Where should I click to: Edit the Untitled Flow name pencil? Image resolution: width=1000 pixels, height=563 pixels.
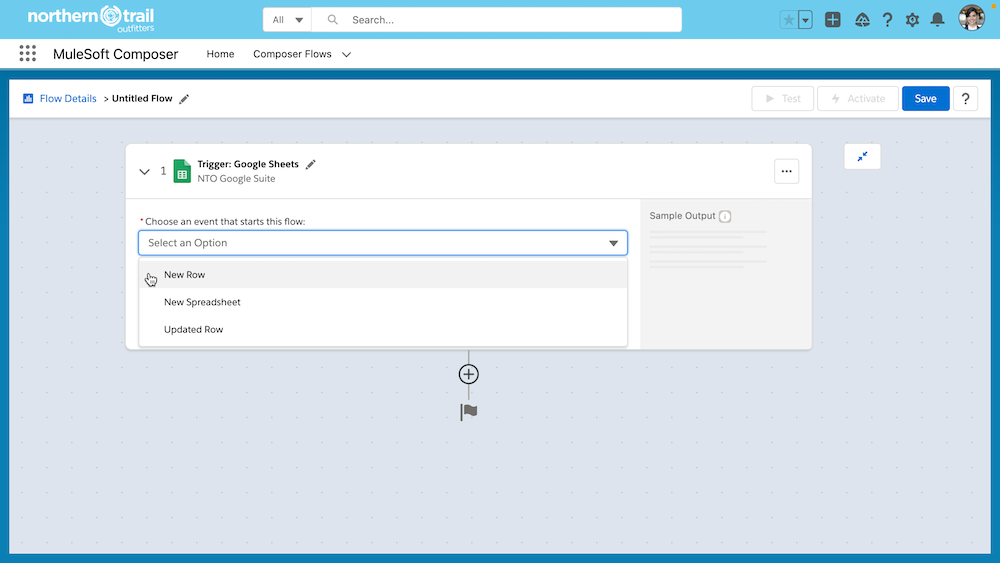184,99
